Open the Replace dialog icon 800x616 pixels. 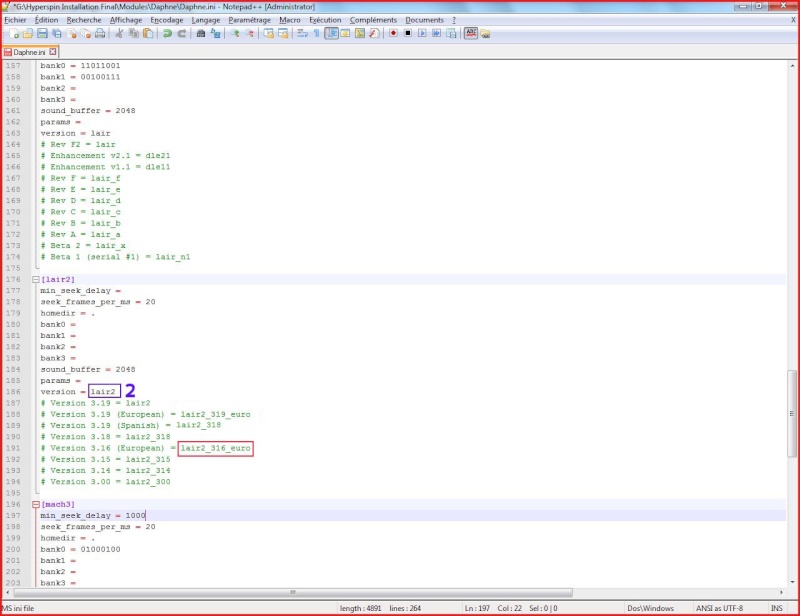[x=215, y=34]
